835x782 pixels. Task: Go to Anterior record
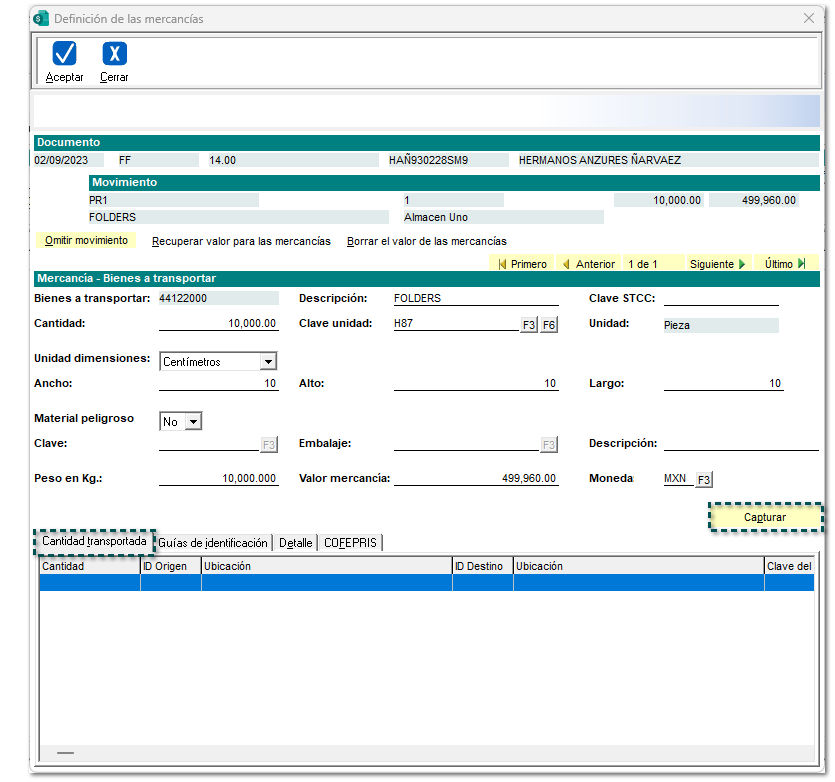click(588, 264)
